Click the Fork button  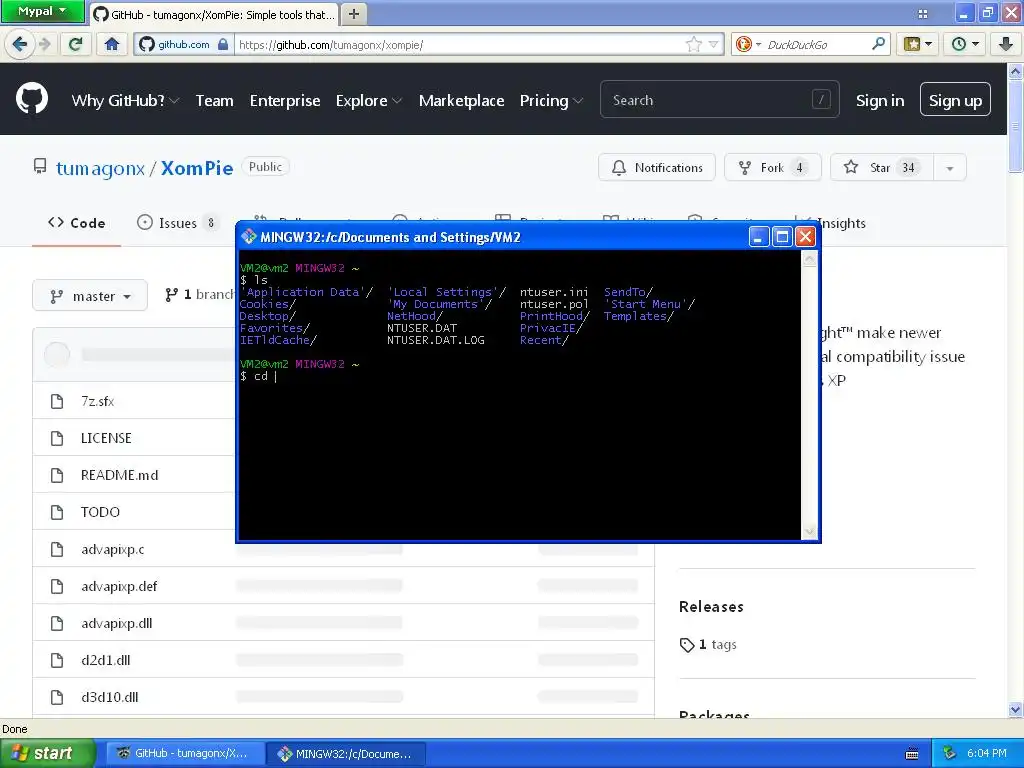(773, 168)
